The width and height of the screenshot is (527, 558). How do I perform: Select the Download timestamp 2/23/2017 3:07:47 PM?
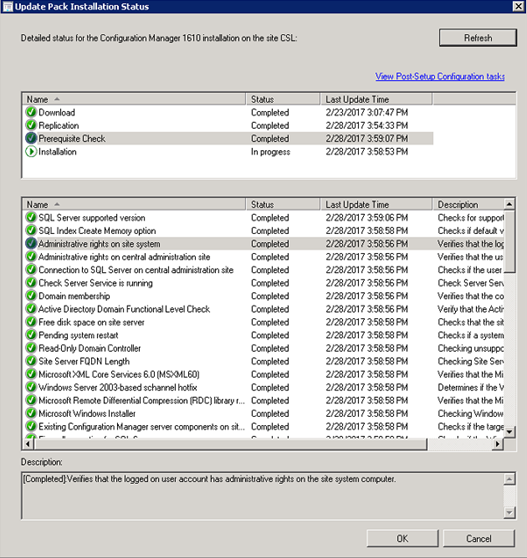(x=367, y=112)
